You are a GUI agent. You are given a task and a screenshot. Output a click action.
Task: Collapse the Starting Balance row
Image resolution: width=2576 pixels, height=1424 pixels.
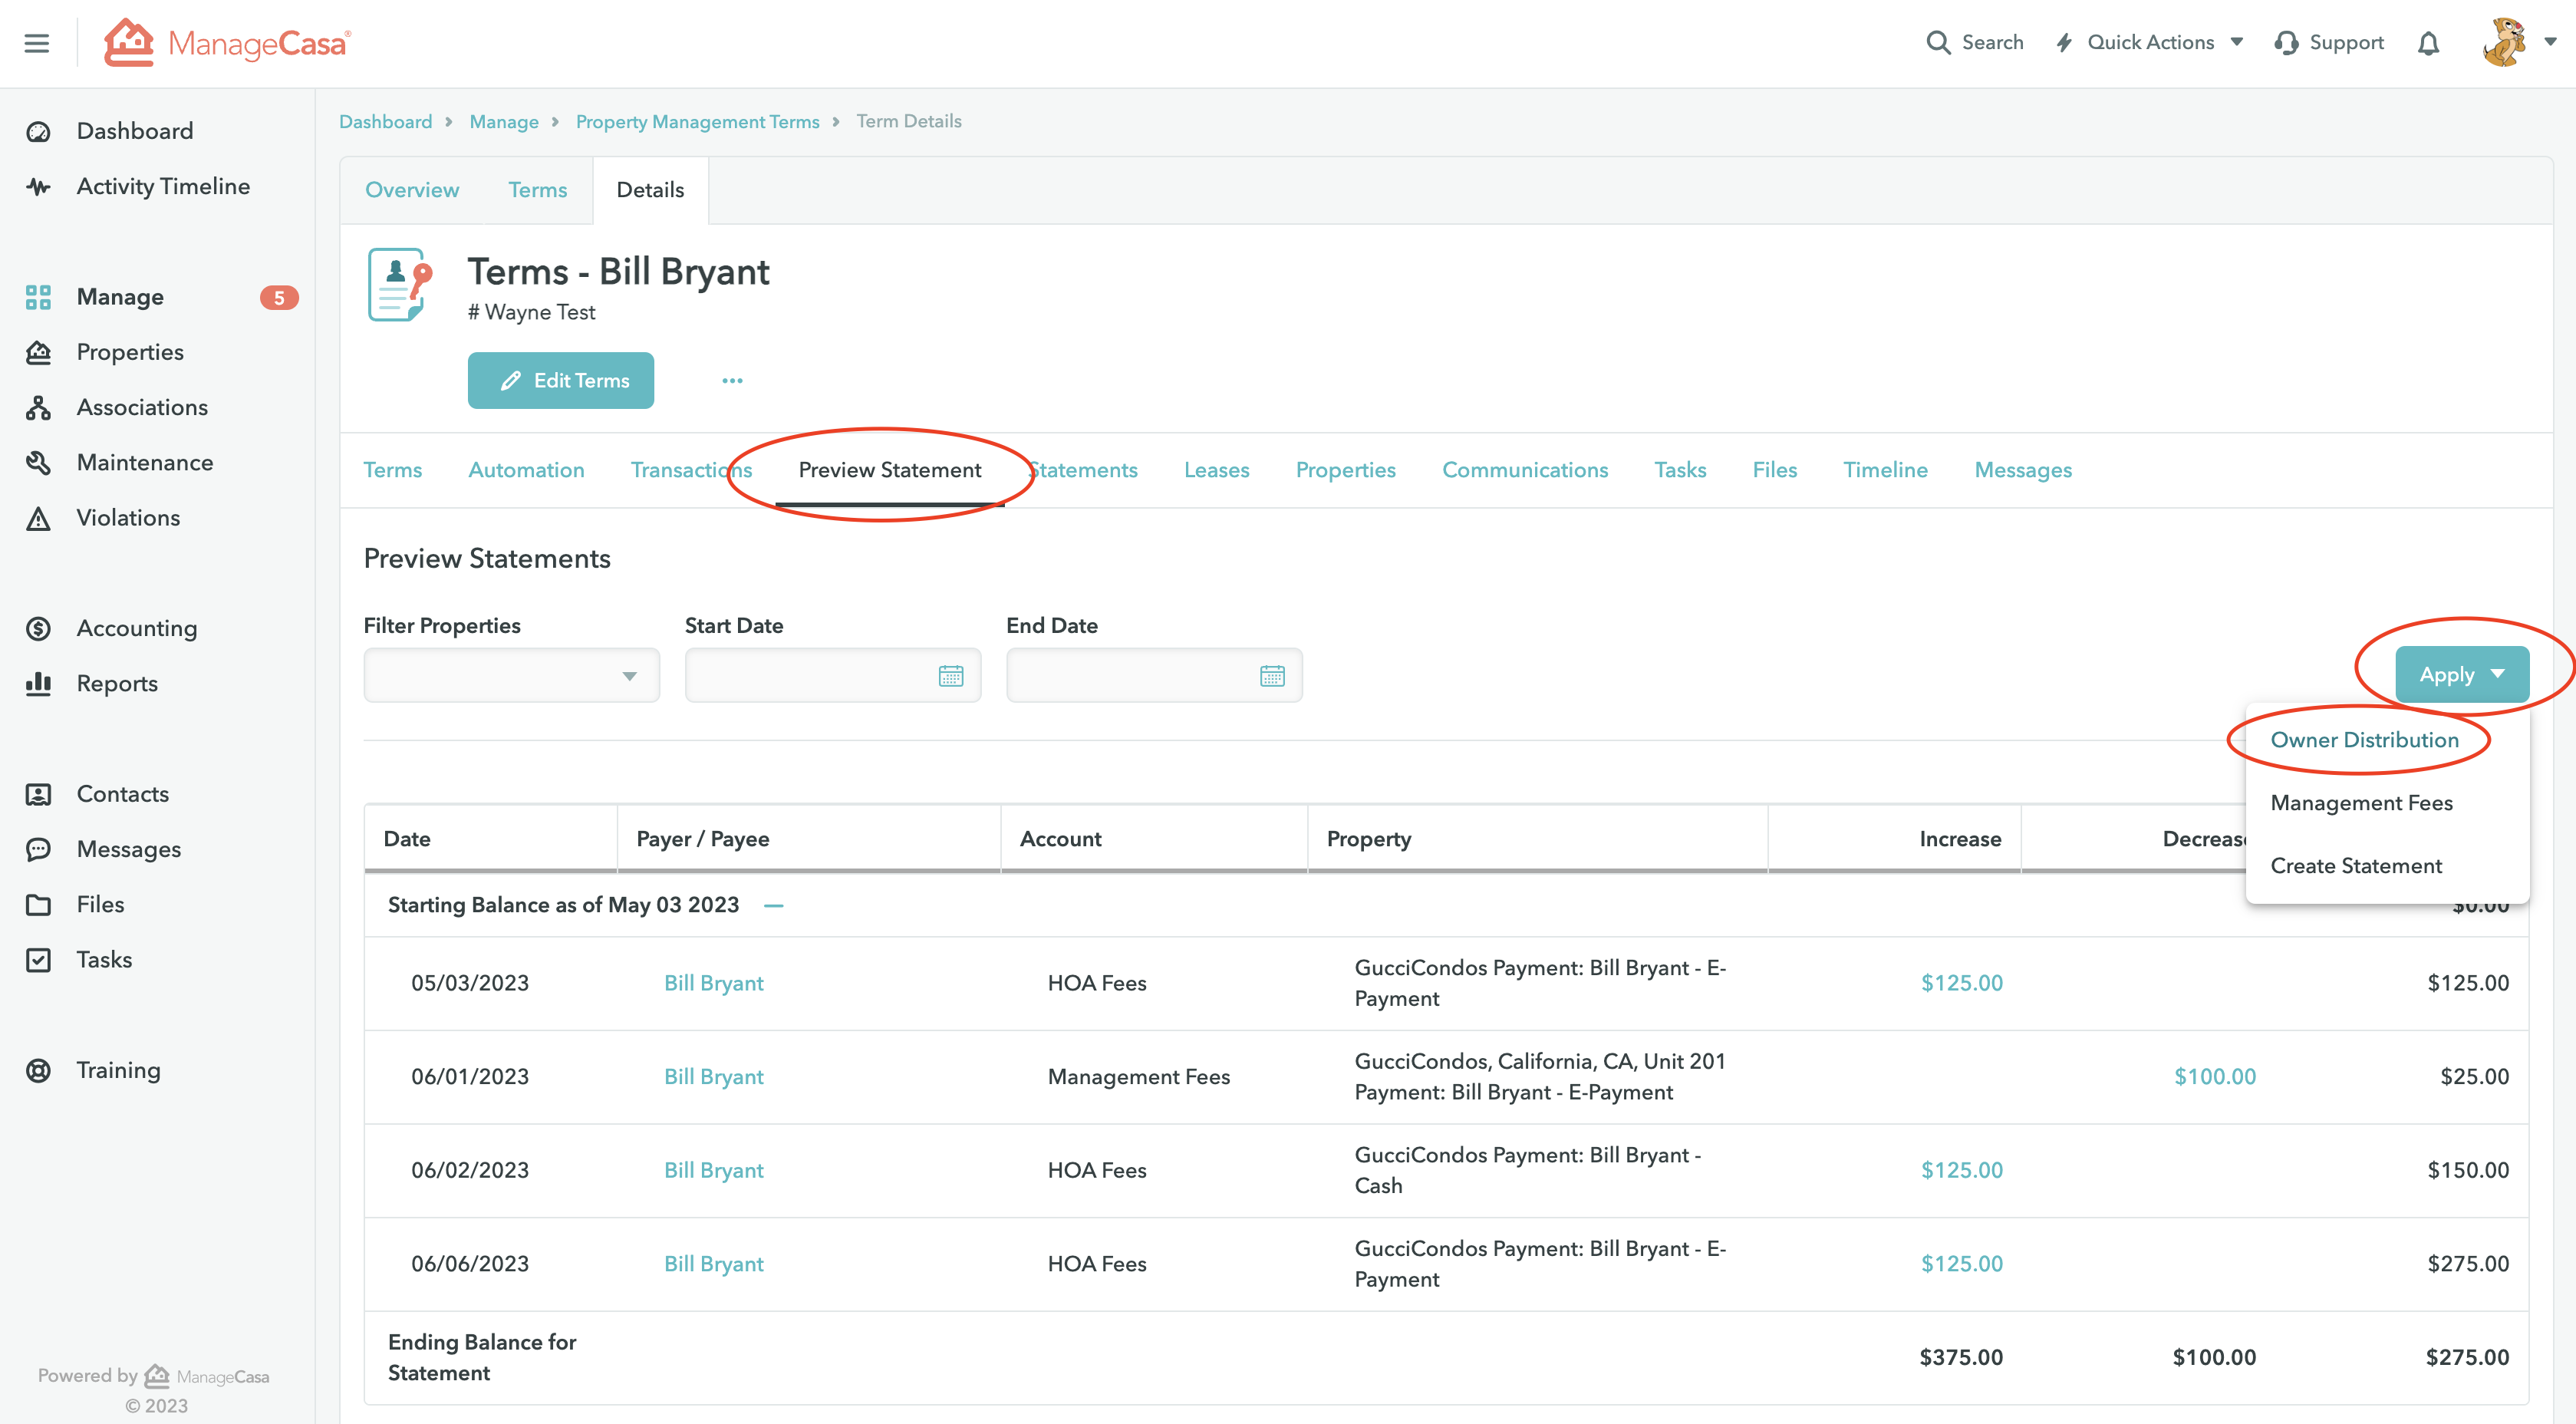pos(773,905)
